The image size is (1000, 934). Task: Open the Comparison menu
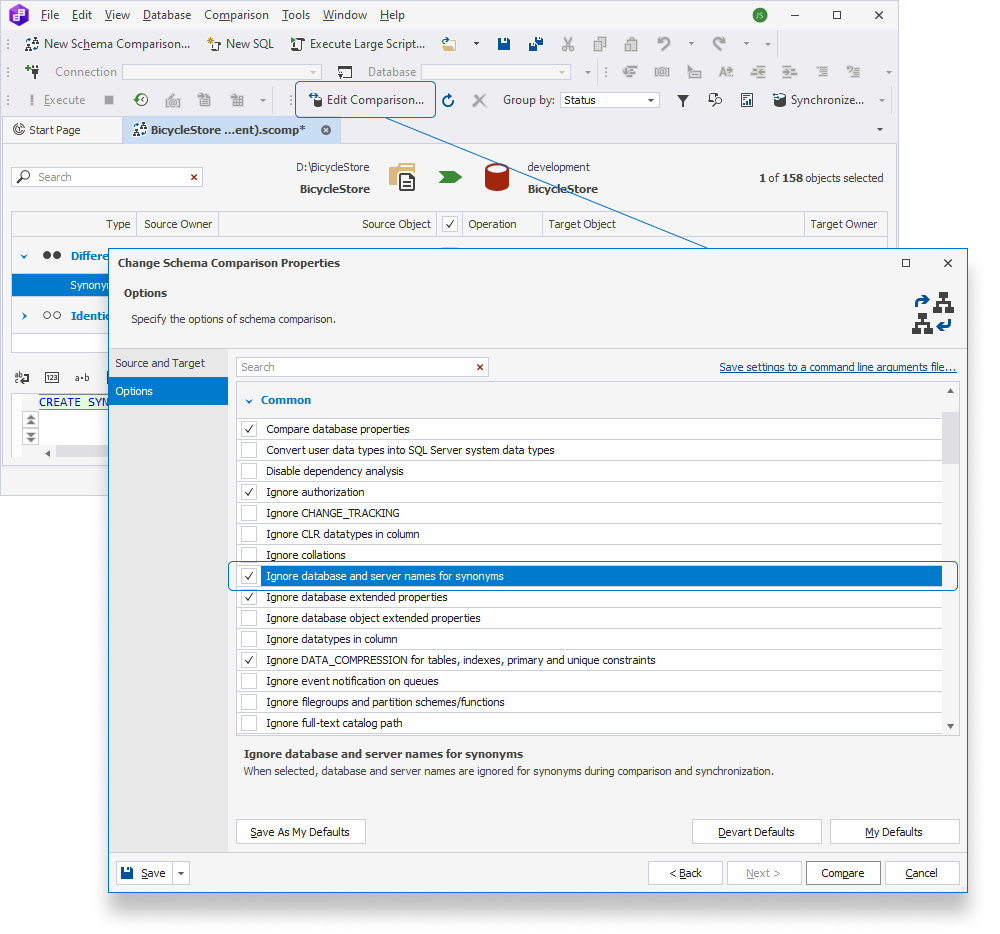coord(236,15)
